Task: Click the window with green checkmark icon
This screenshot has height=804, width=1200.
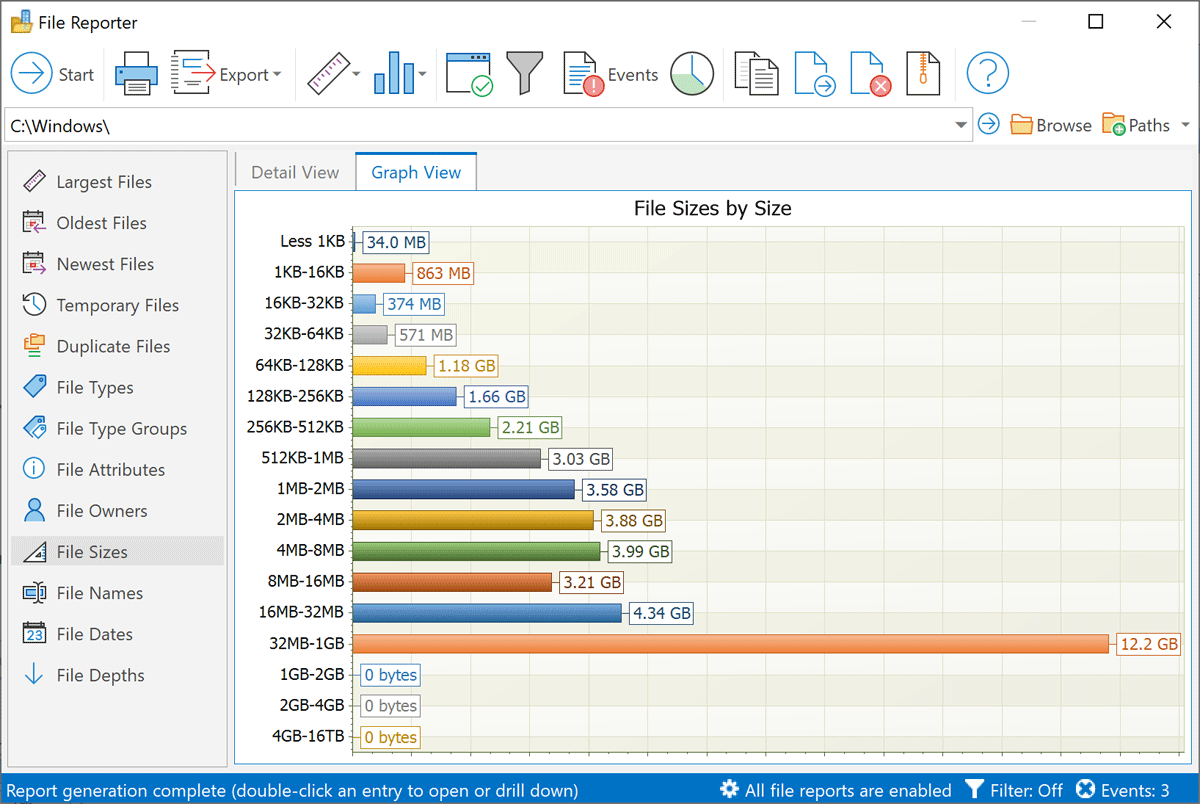Action: (x=469, y=74)
